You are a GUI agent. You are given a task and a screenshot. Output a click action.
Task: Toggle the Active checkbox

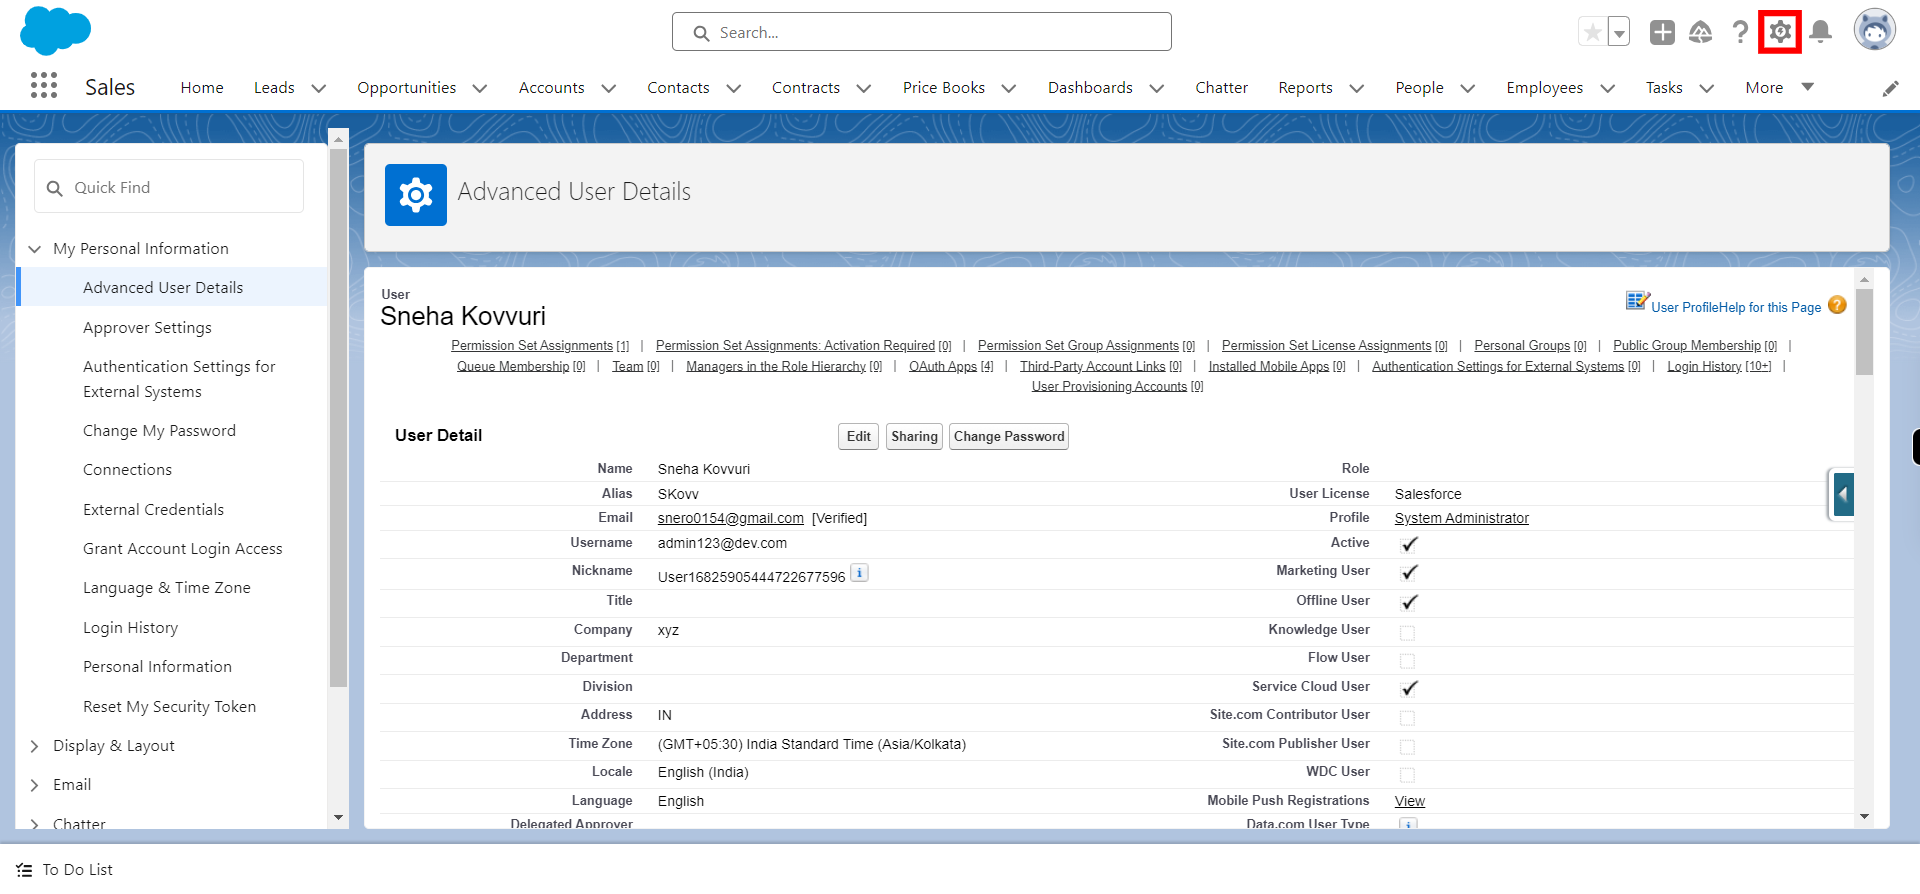[x=1409, y=544]
